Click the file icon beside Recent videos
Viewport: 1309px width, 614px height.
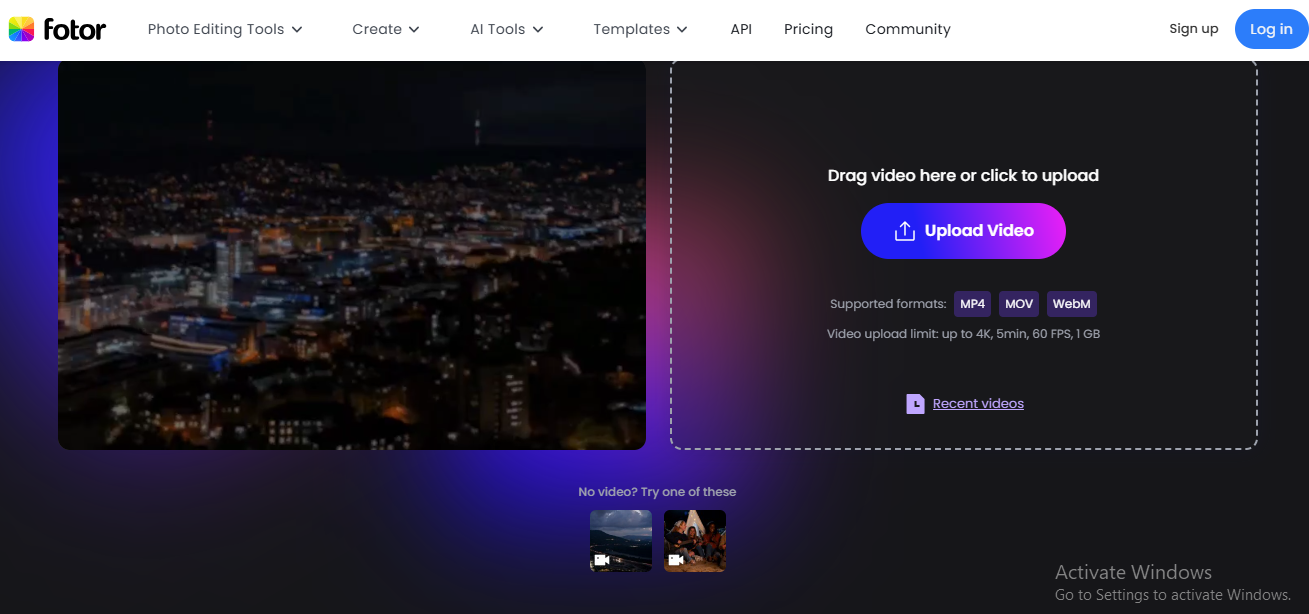click(x=915, y=404)
